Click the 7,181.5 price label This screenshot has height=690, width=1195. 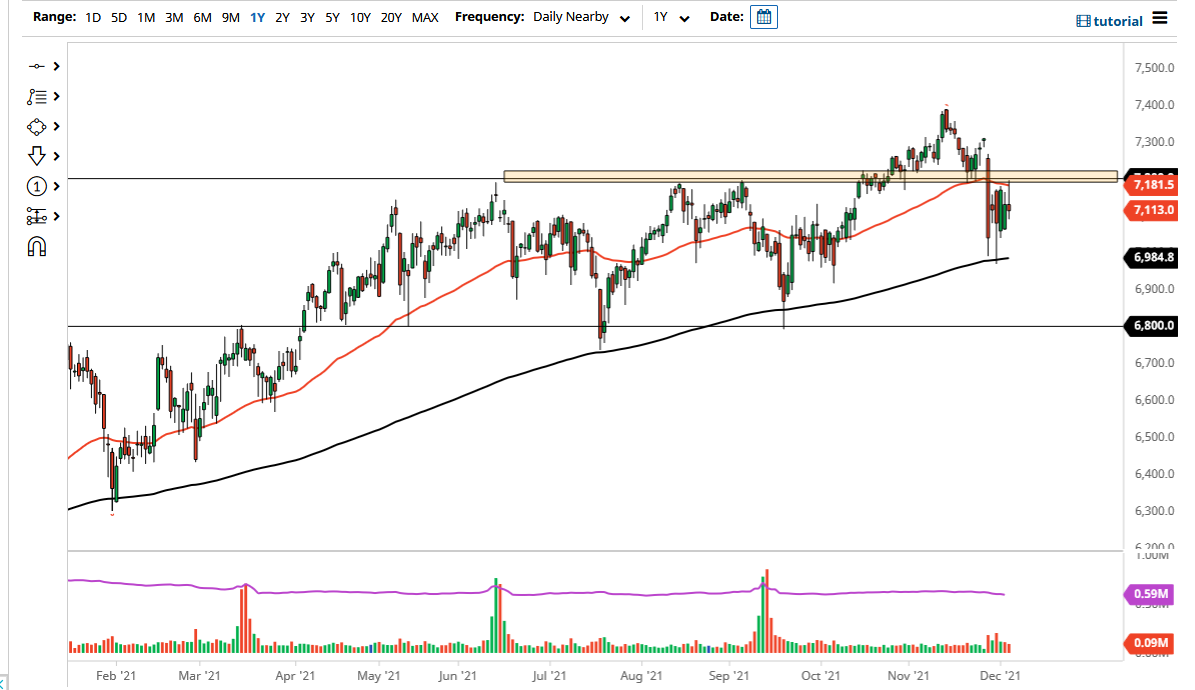[x=1152, y=184]
